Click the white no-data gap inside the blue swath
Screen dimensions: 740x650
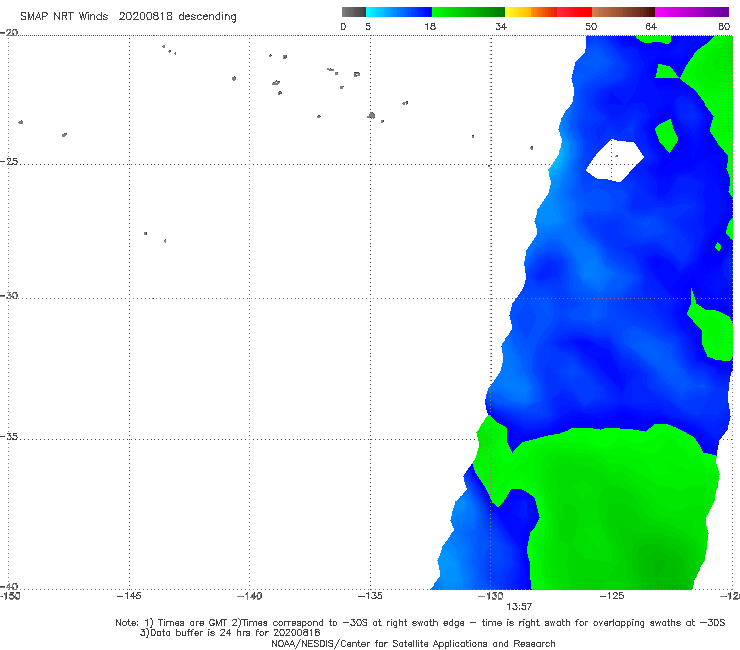pos(614,160)
